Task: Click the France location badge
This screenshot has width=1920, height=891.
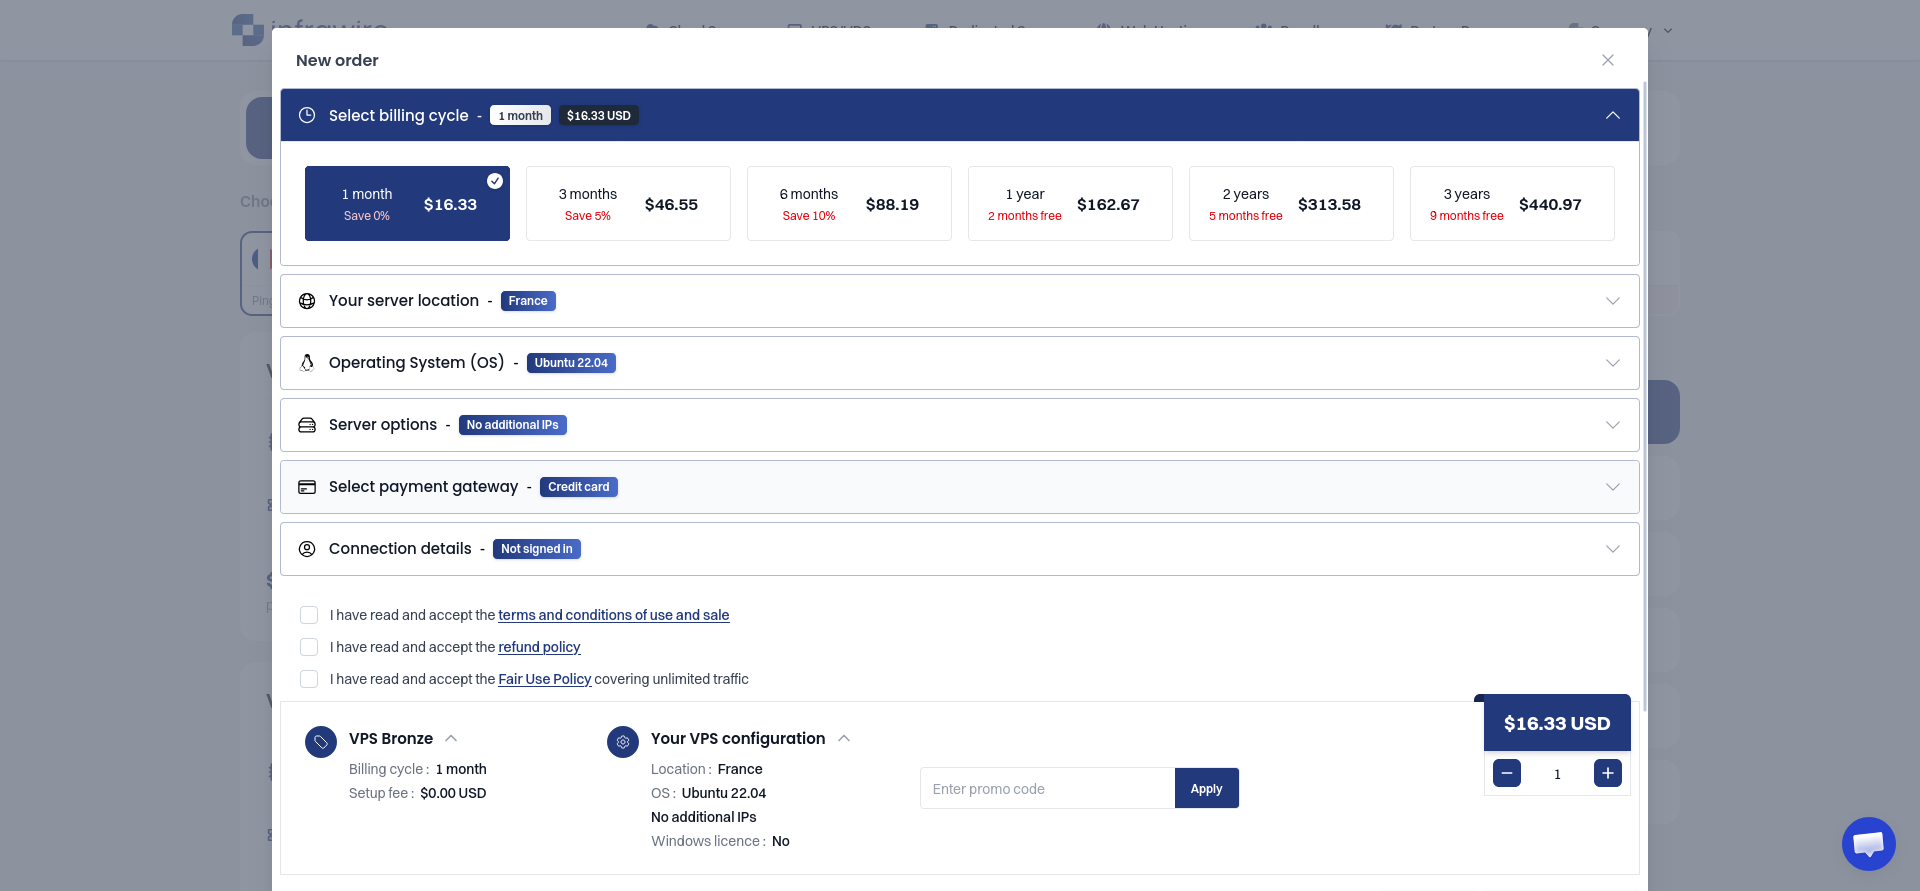Action: (x=528, y=301)
